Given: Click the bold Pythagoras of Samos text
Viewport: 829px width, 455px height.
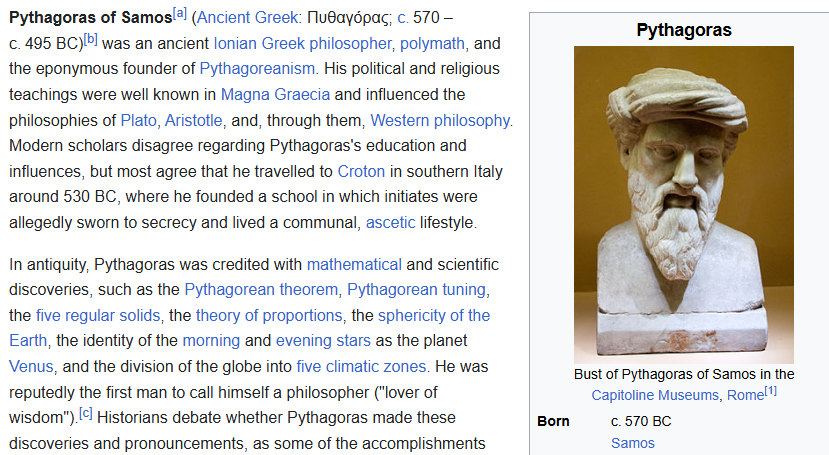Looking at the screenshot, I should [x=90, y=17].
